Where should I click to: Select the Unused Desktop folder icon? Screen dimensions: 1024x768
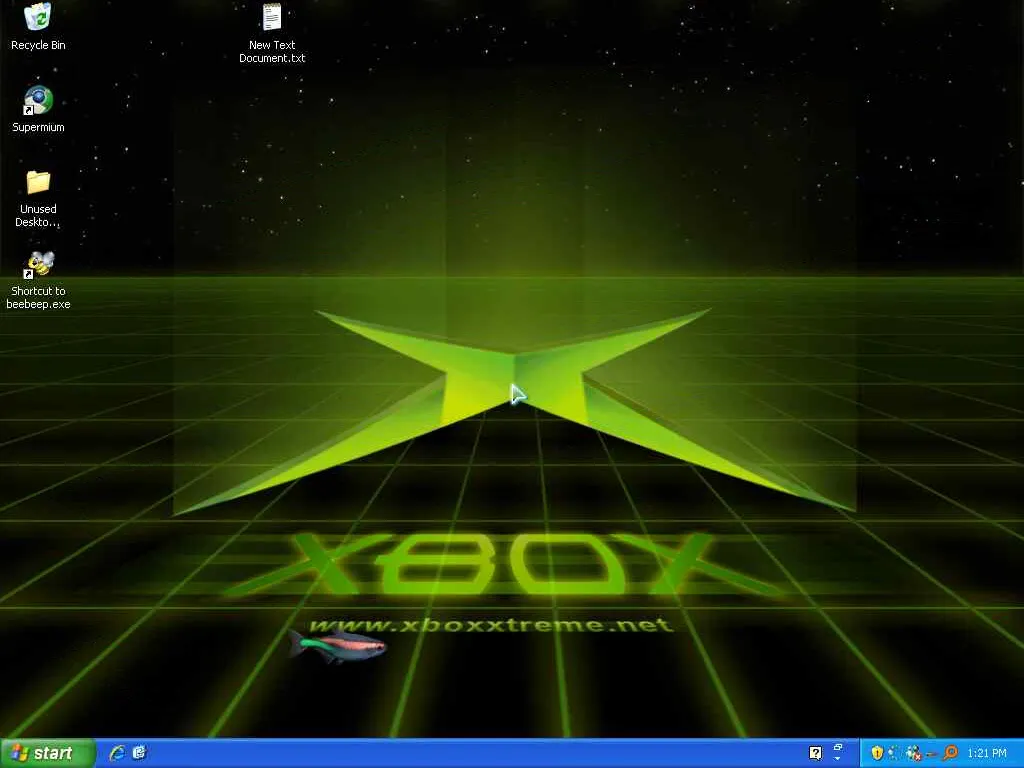(38, 199)
